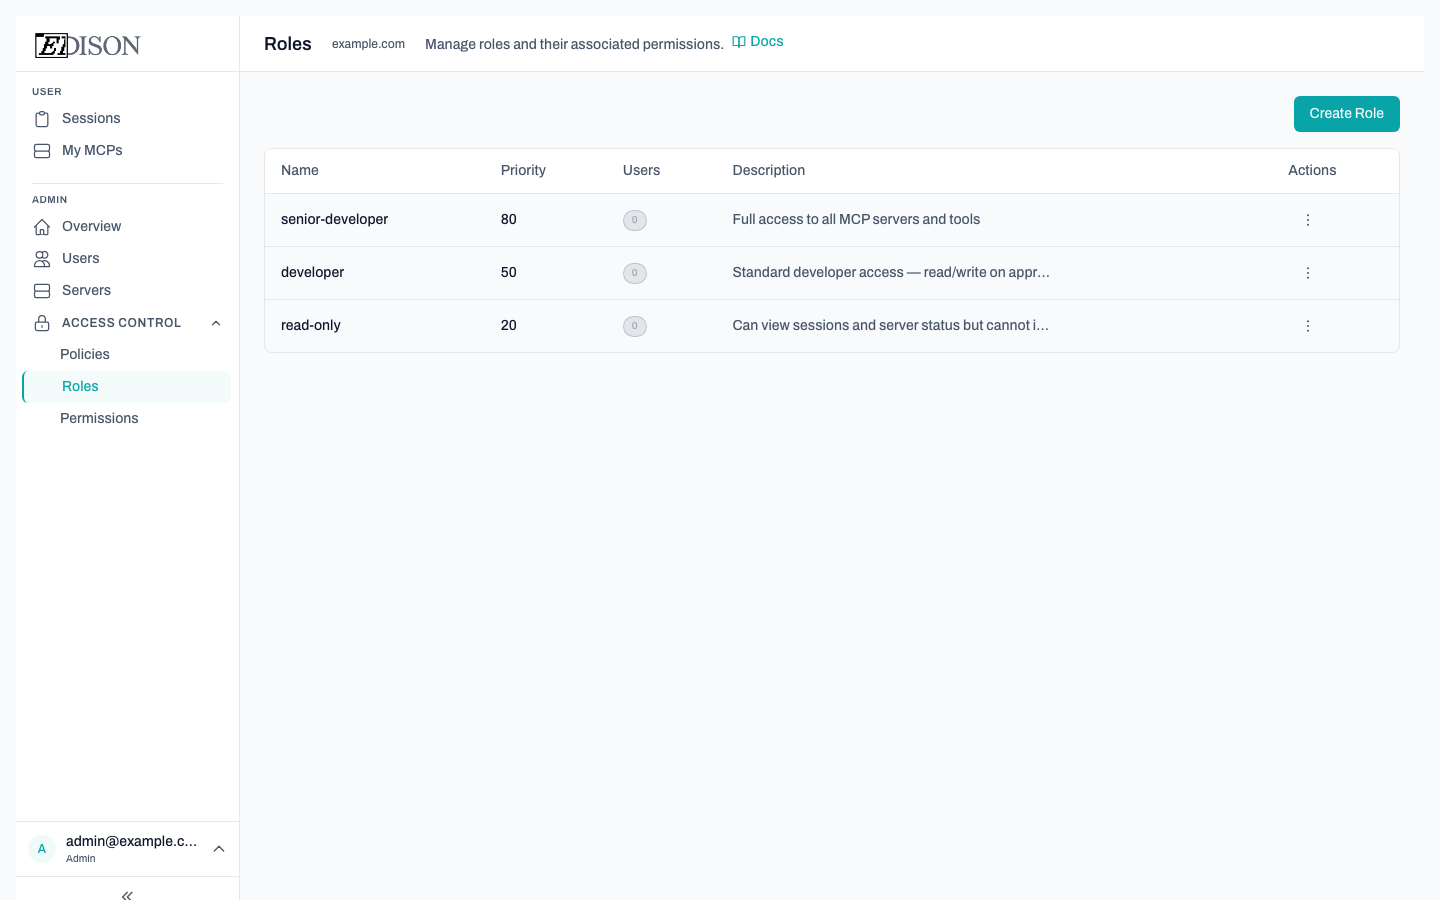
Task: Select the My MCPs server icon
Action: tap(42, 150)
